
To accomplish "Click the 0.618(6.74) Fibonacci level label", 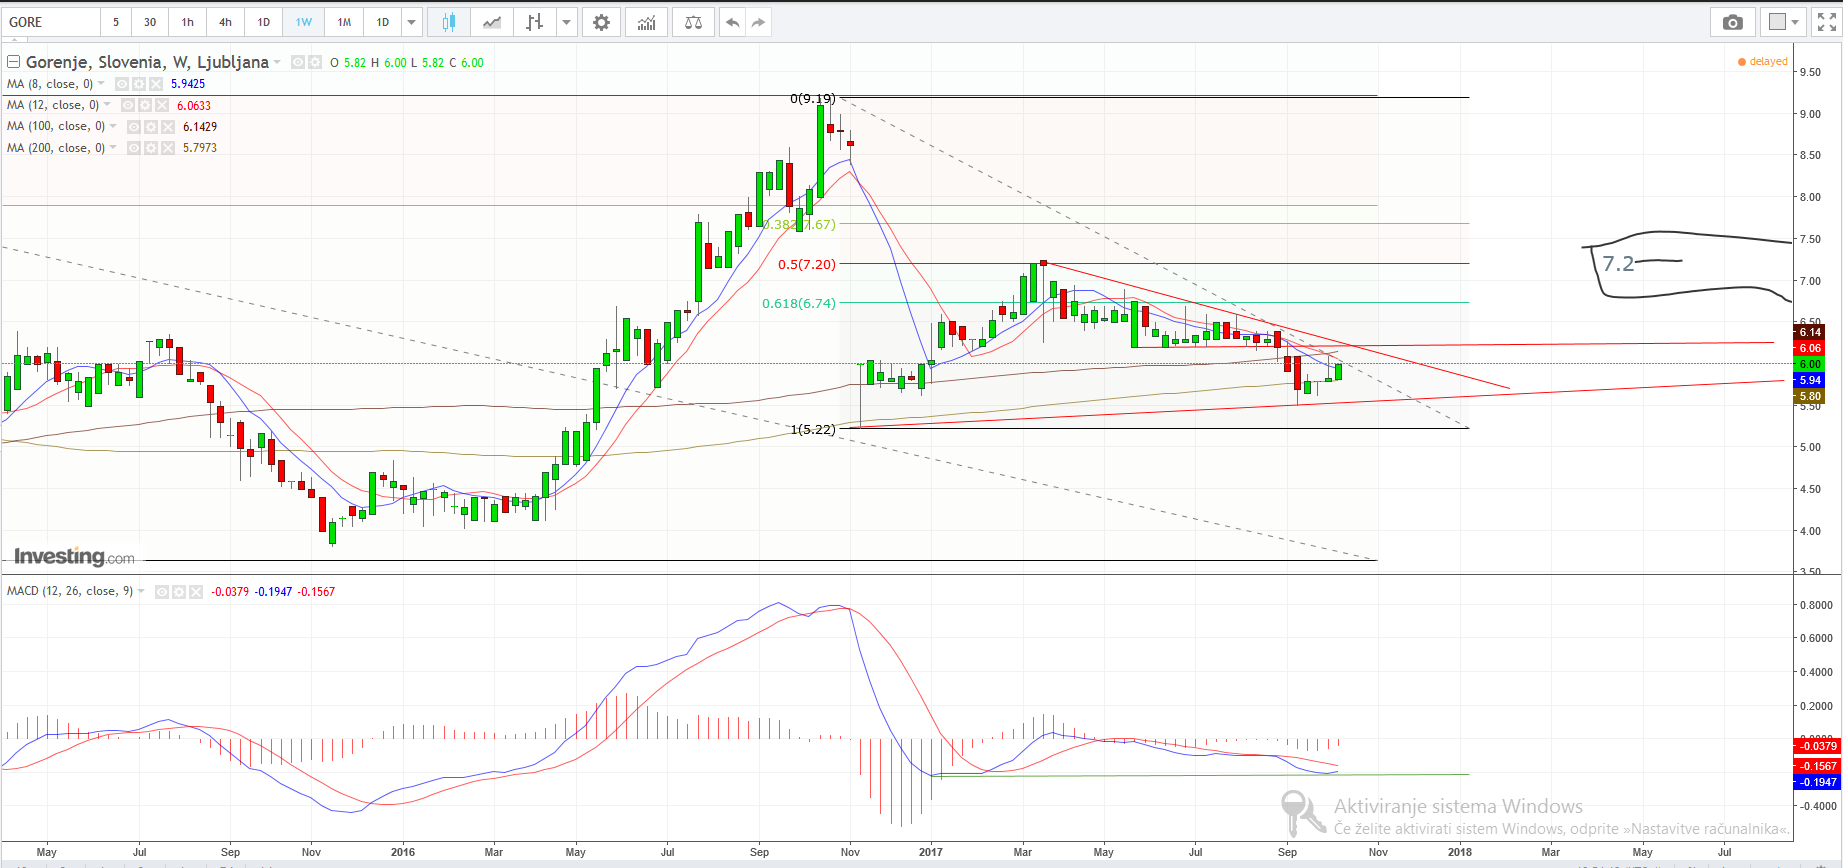I will pos(798,304).
